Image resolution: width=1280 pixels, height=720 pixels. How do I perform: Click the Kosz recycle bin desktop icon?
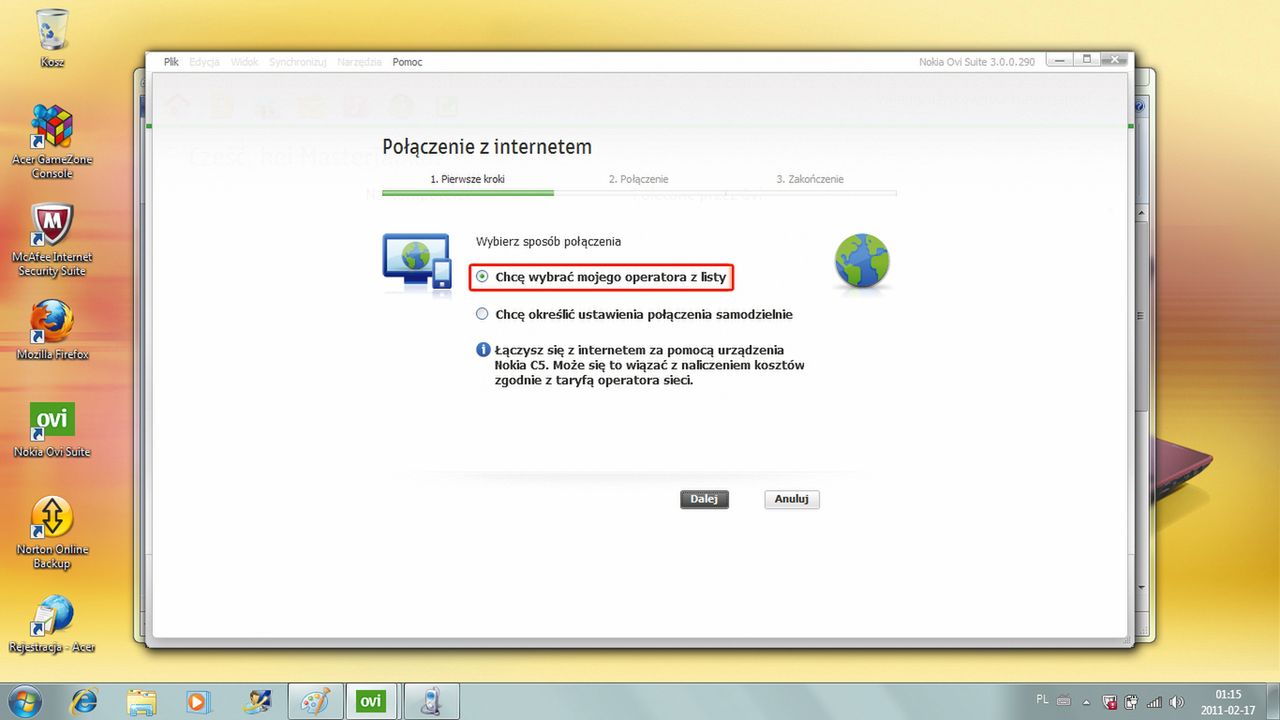52,38
